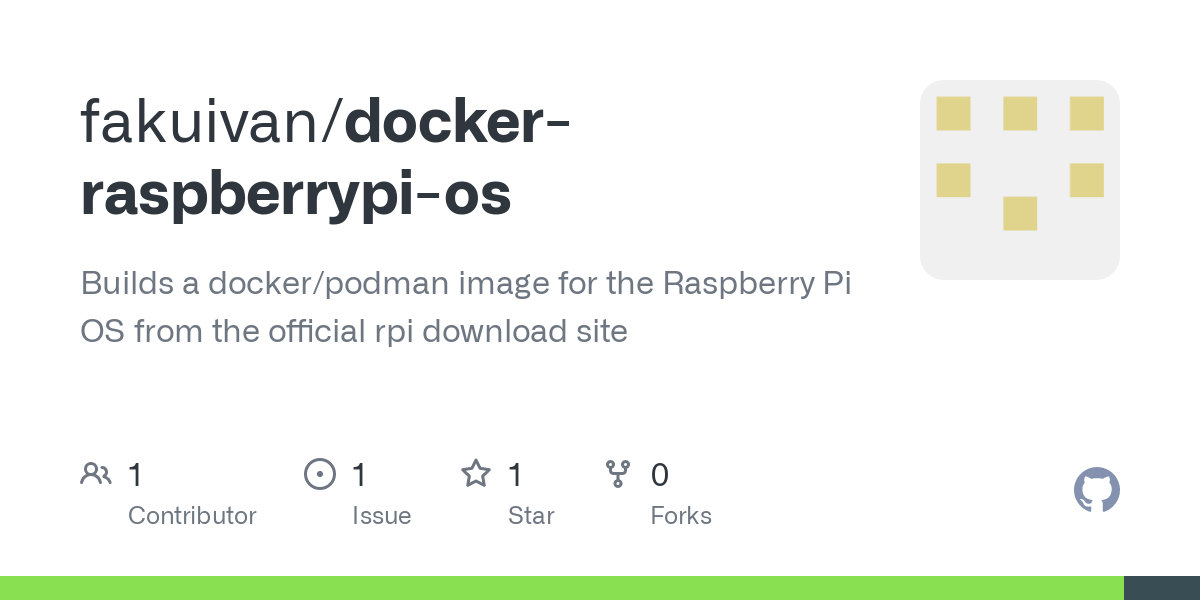Click the green language bar segment
This screenshot has height=600, width=1200.
(562, 588)
